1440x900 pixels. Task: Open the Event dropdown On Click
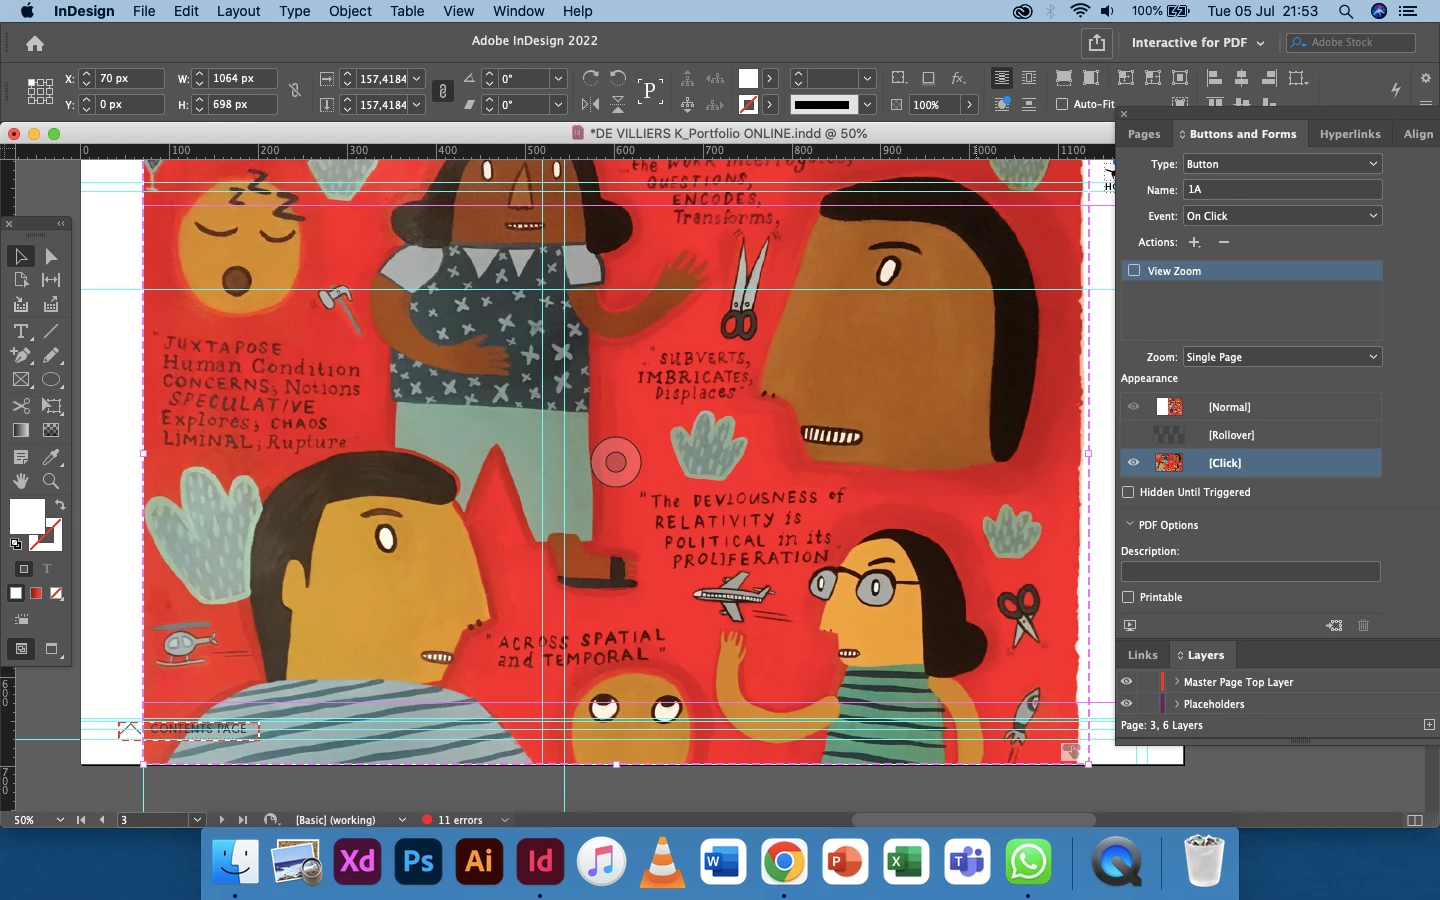pos(1282,216)
